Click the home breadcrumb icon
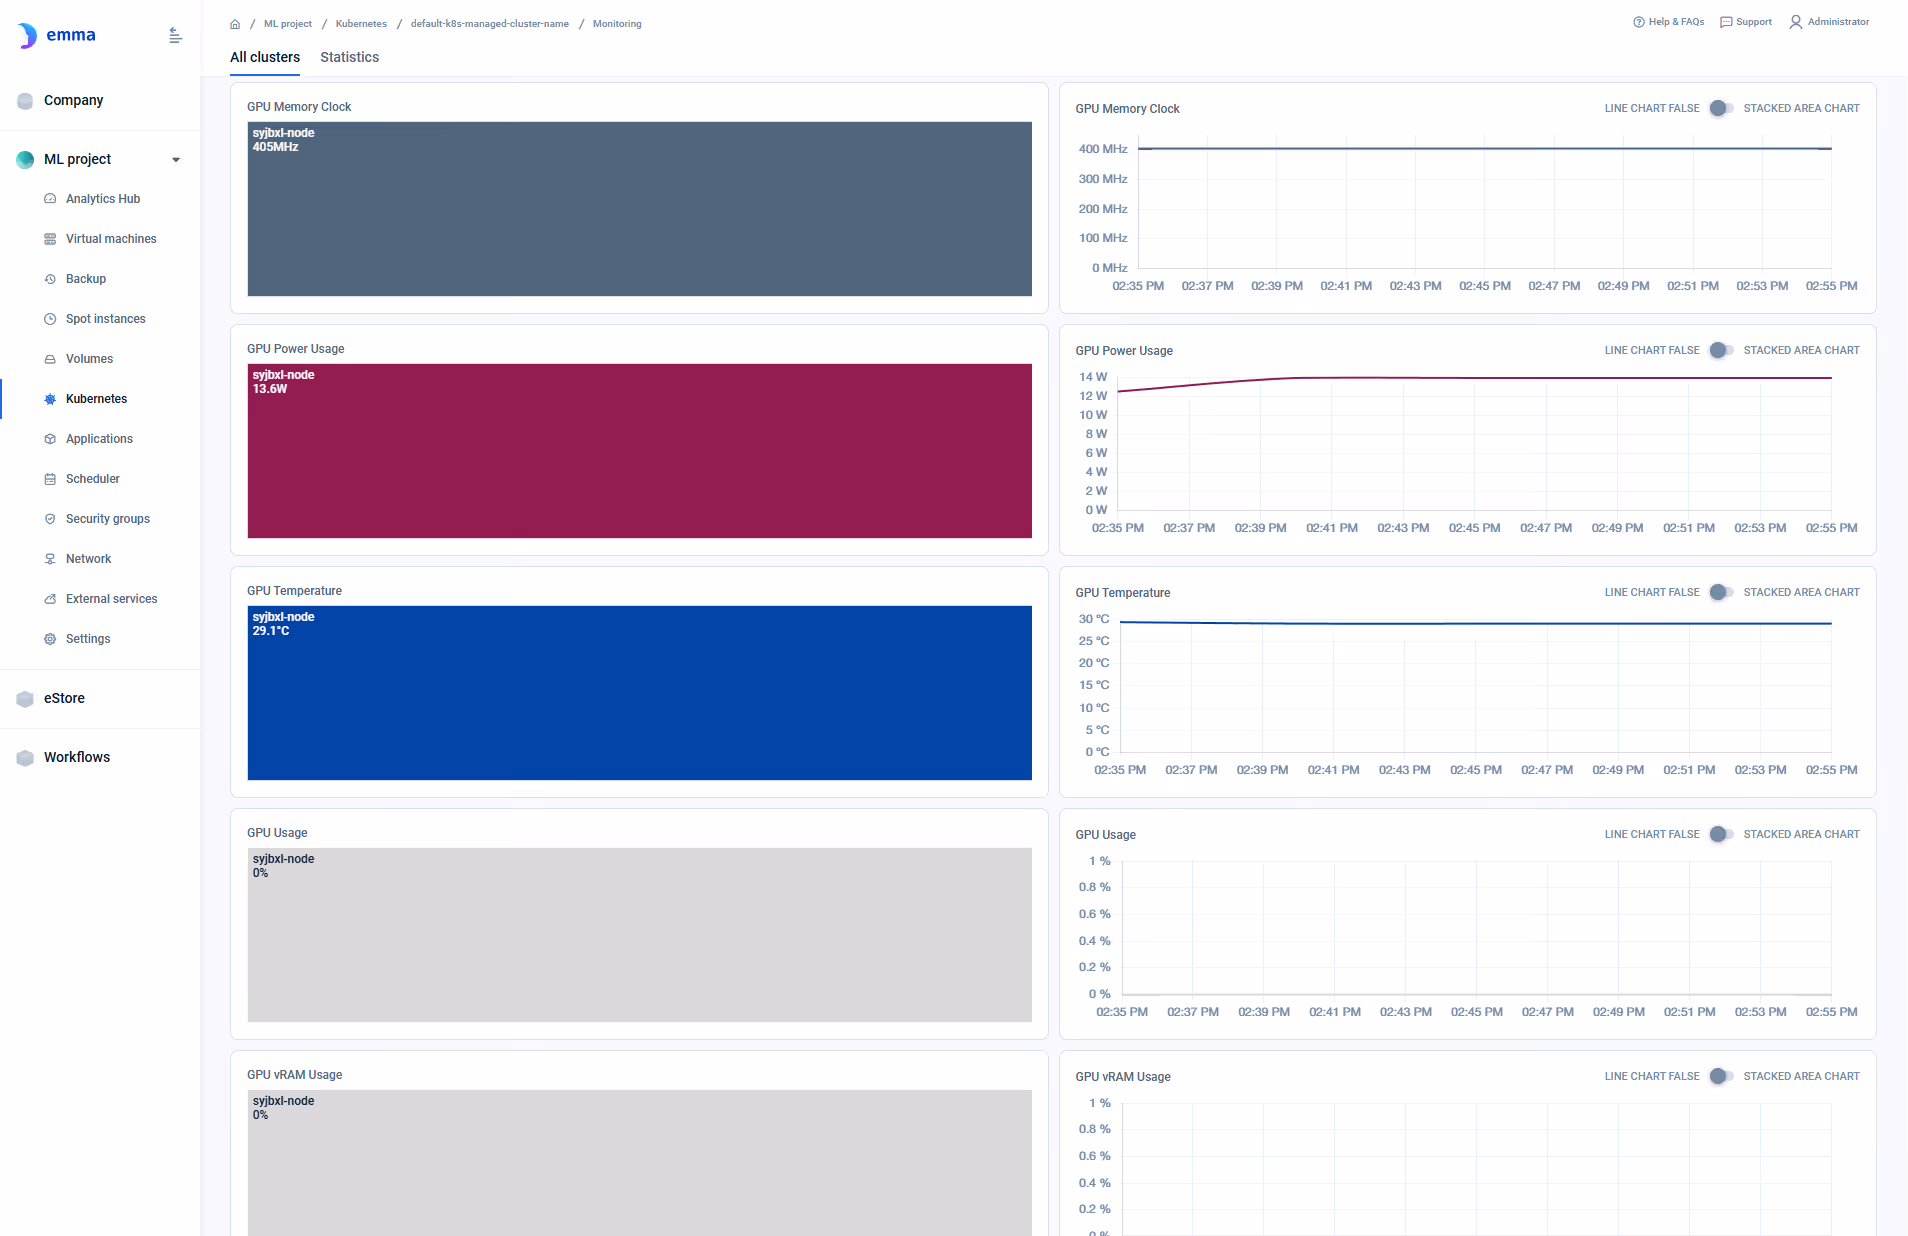 (235, 24)
